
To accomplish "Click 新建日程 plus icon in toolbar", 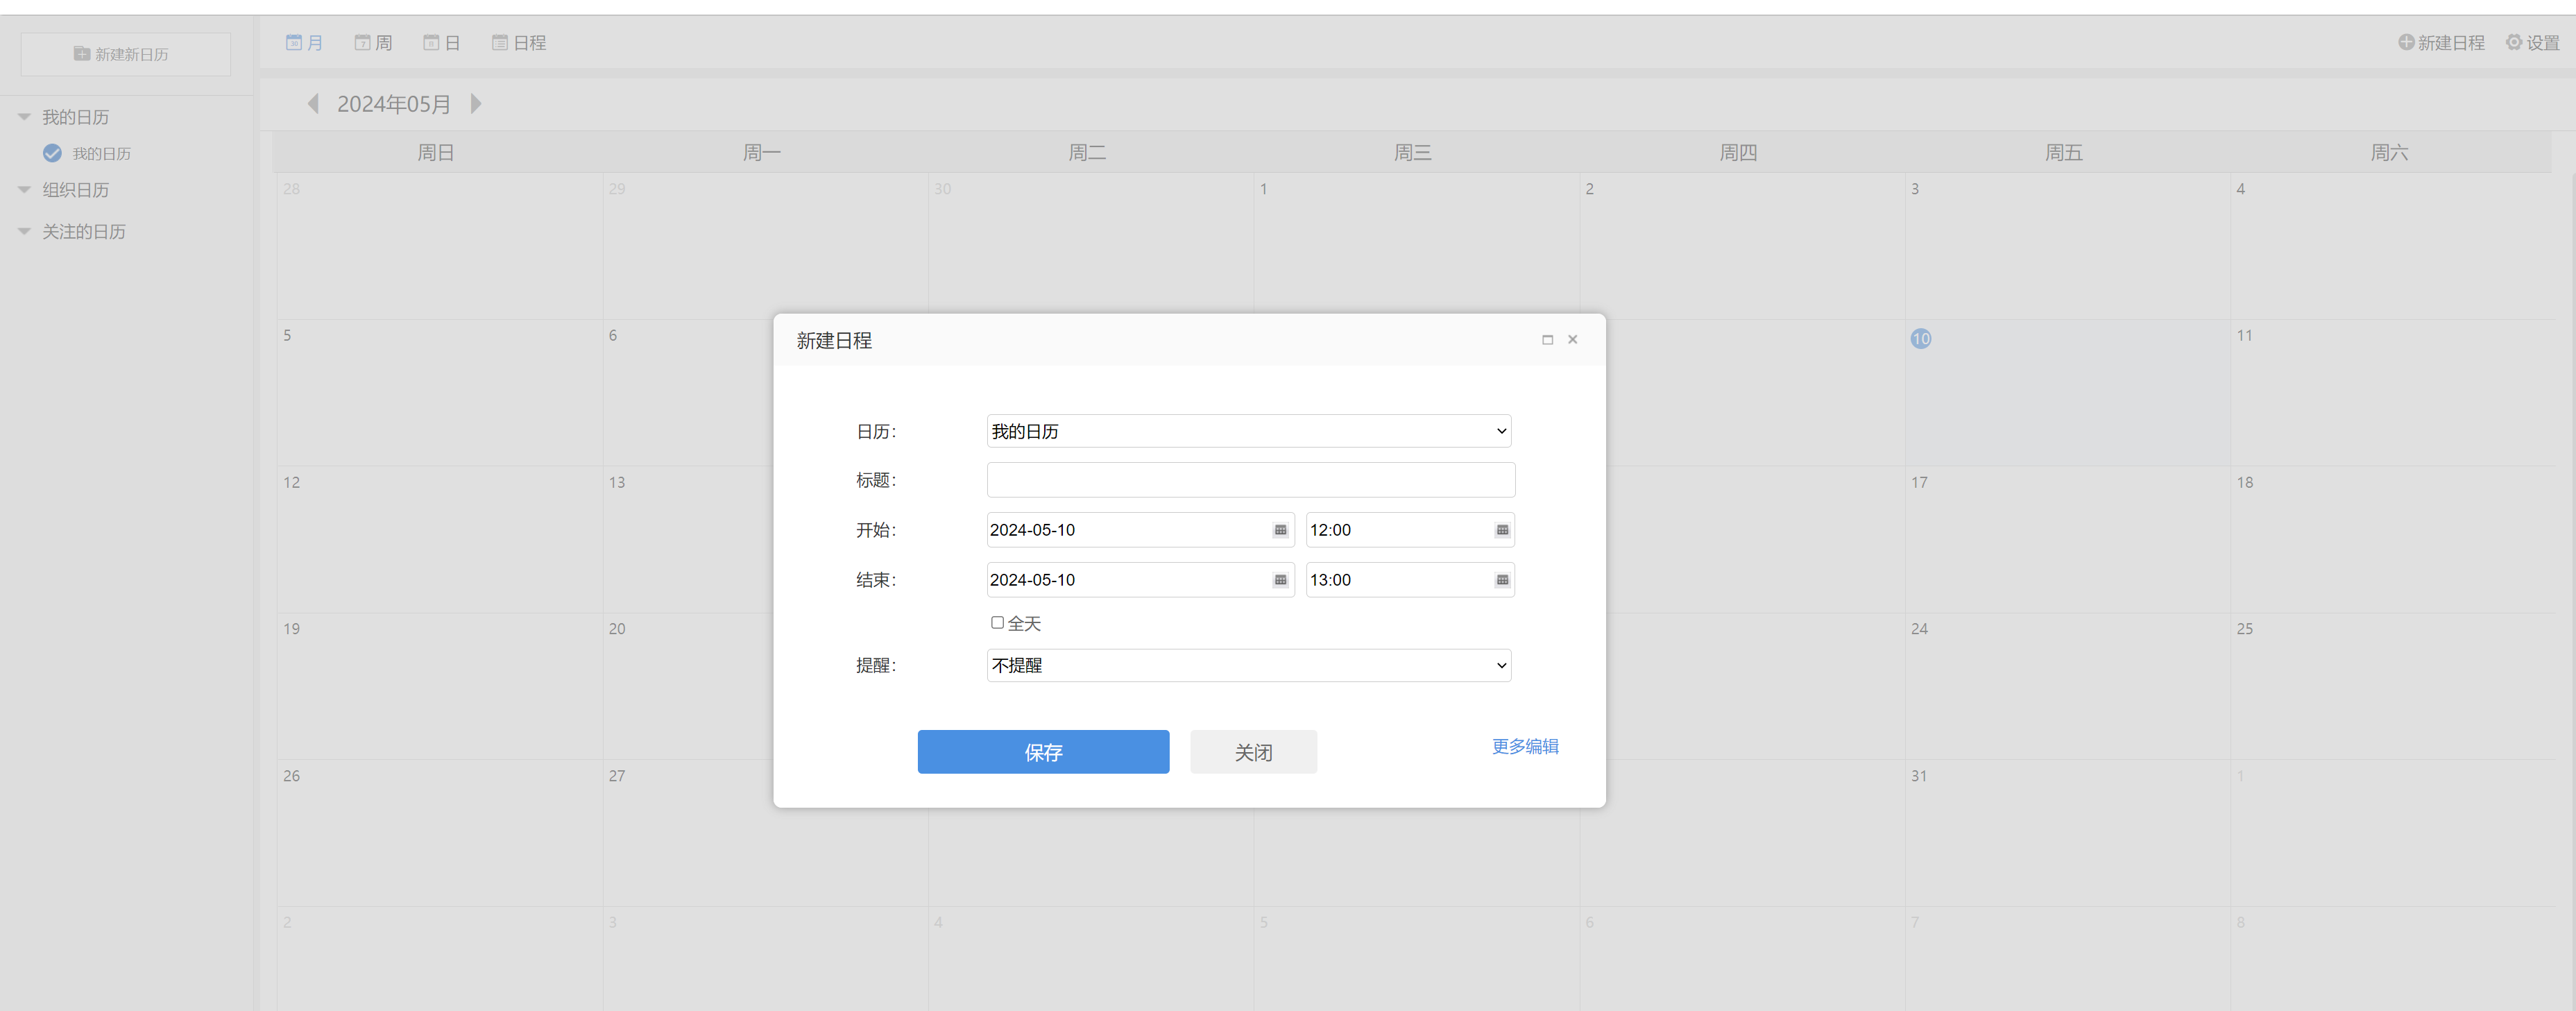I will tap(2406, 42).
